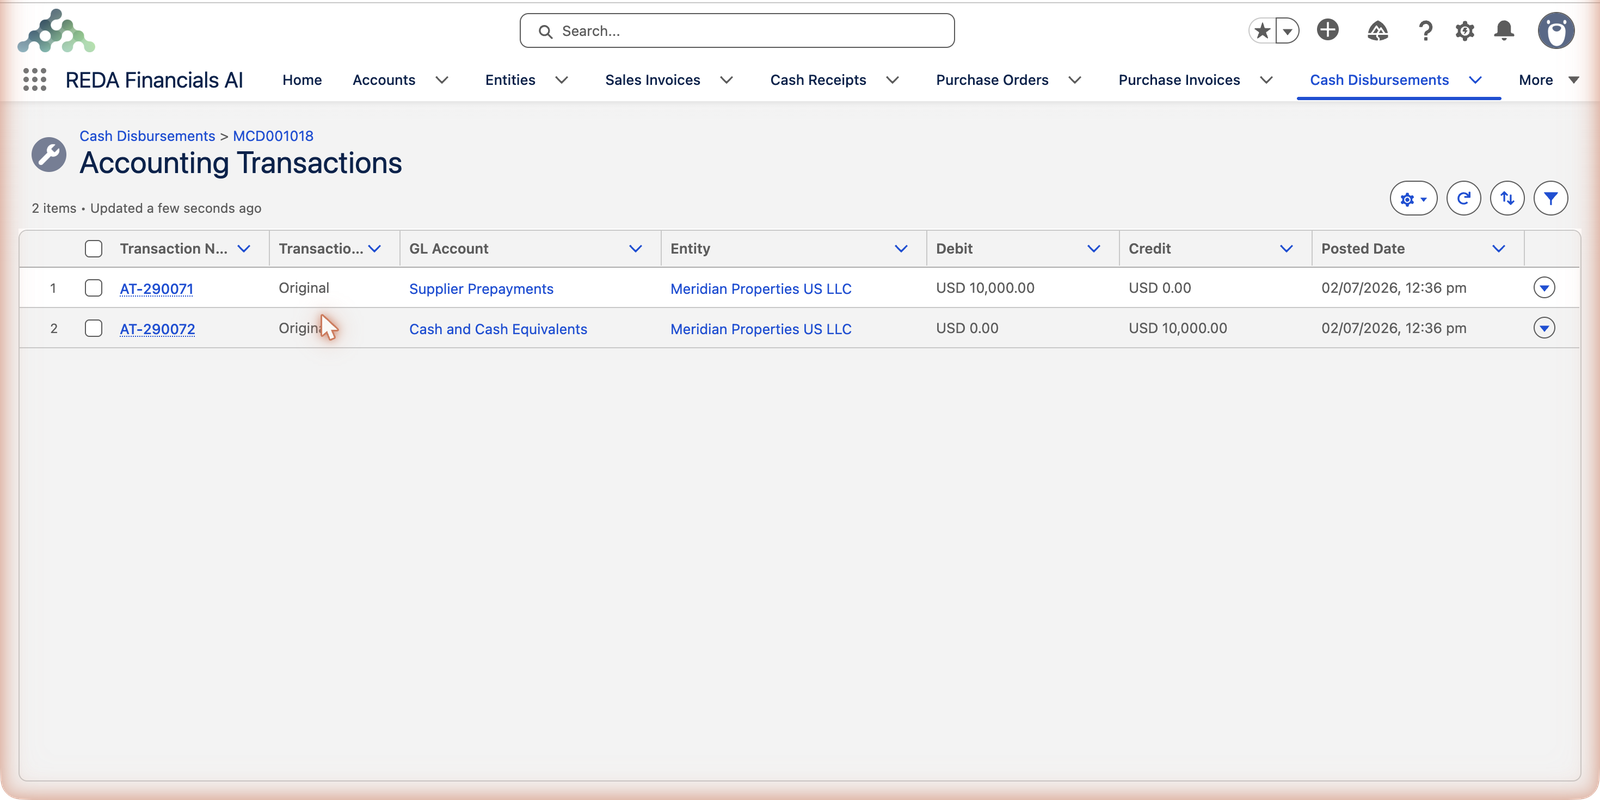The width and height of the screenshot is (1600, 800).
Task: Switch to the Entities tab
Action: click(x=510, y=80)
